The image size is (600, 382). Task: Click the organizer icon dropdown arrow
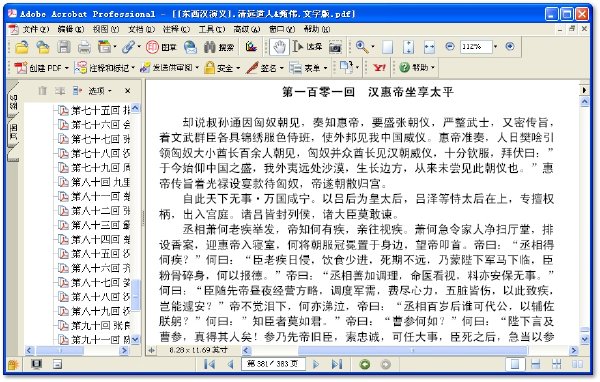tap(114, 47)
